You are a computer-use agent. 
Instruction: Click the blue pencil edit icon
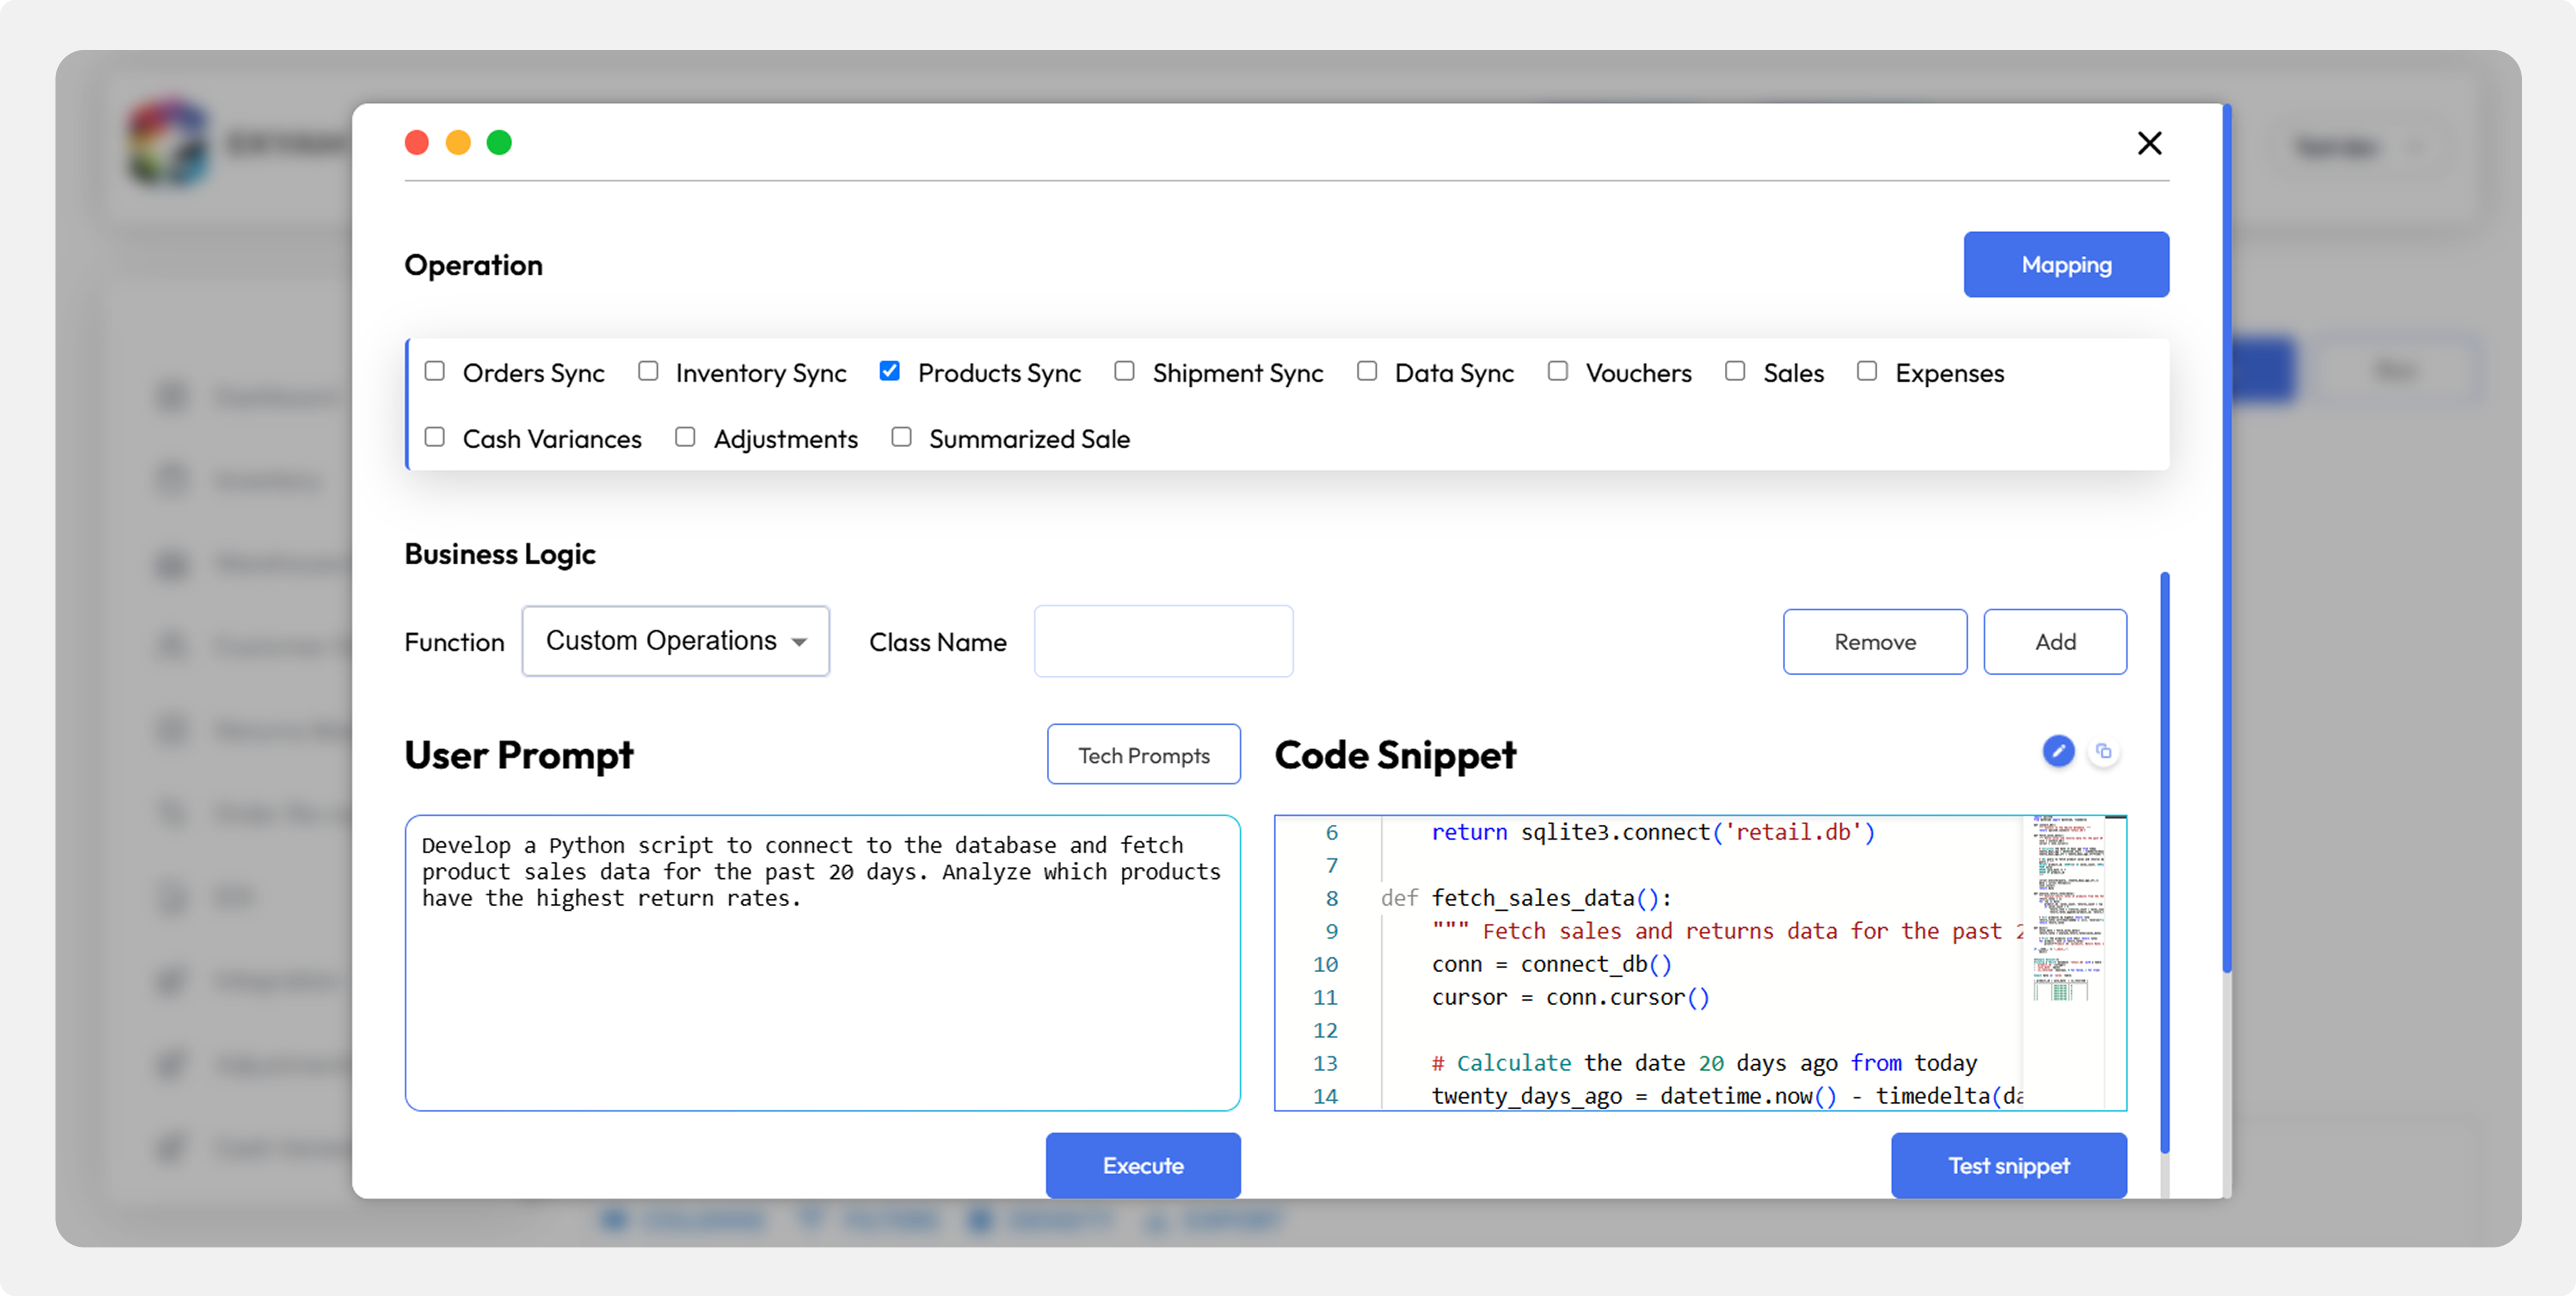coord(2058,751)
